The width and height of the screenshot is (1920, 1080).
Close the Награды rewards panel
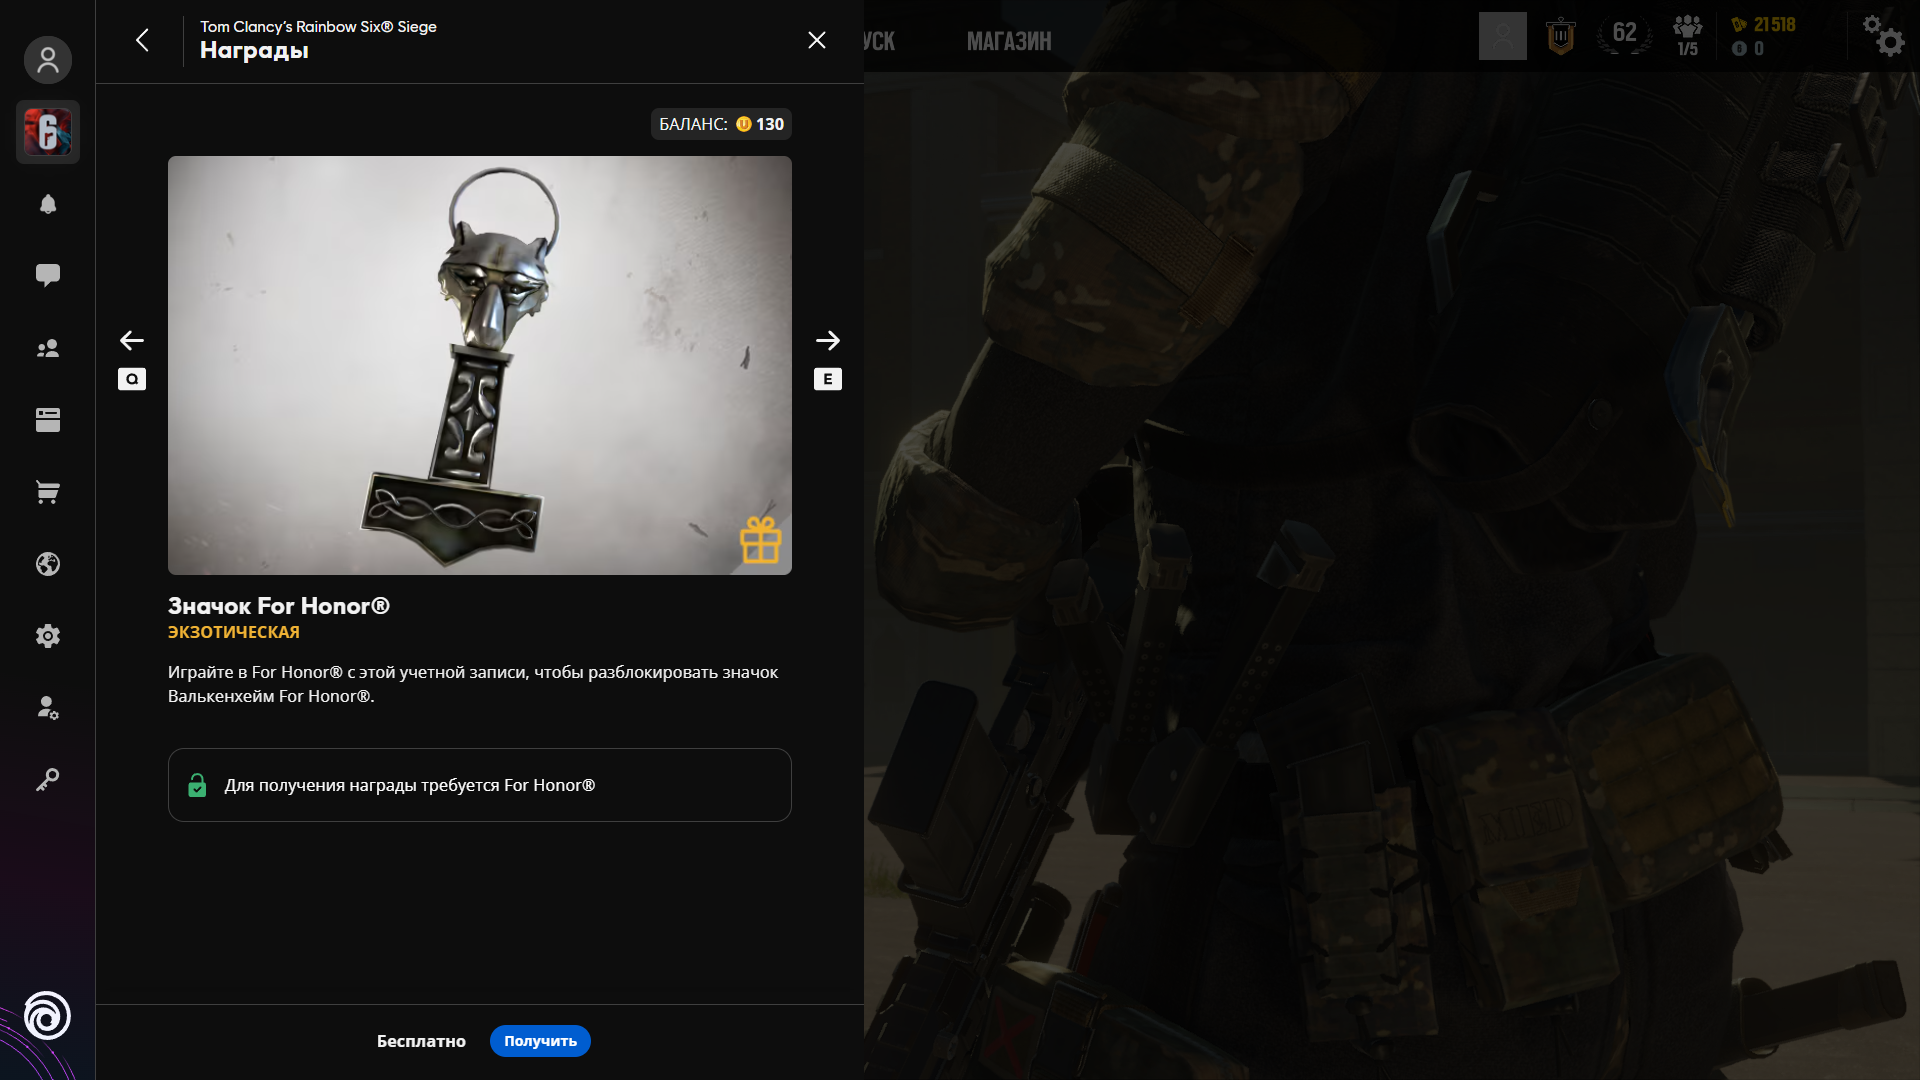click(x=817, y=40)
